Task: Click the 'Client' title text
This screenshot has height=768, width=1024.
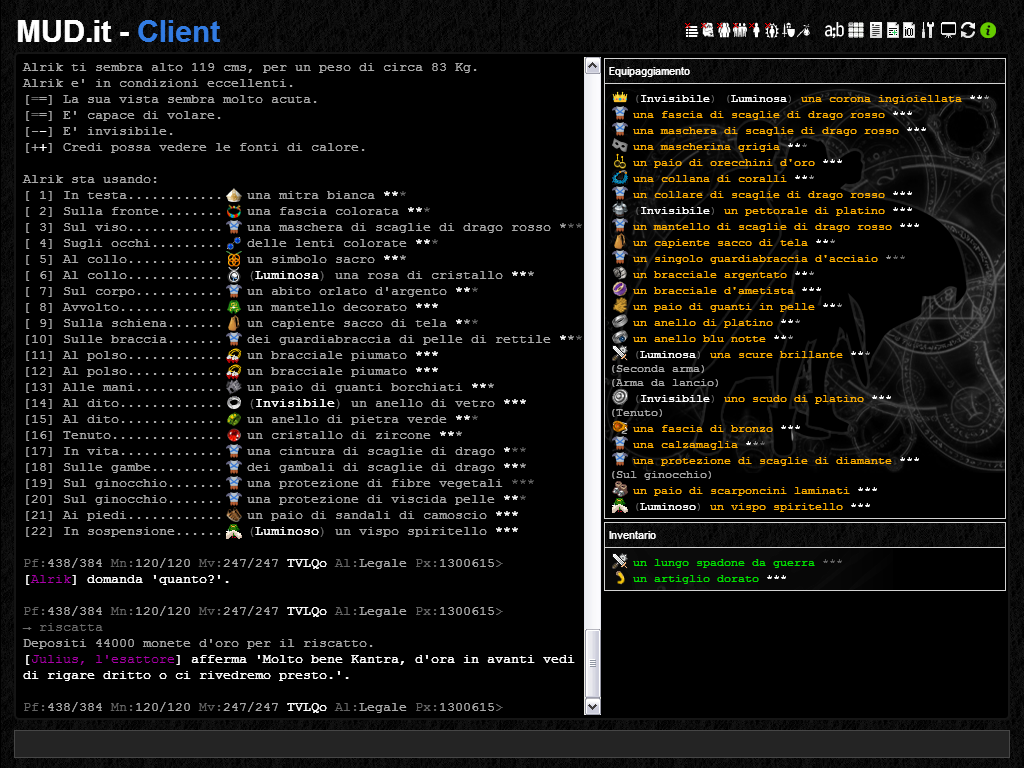Action: coord(179,31)
